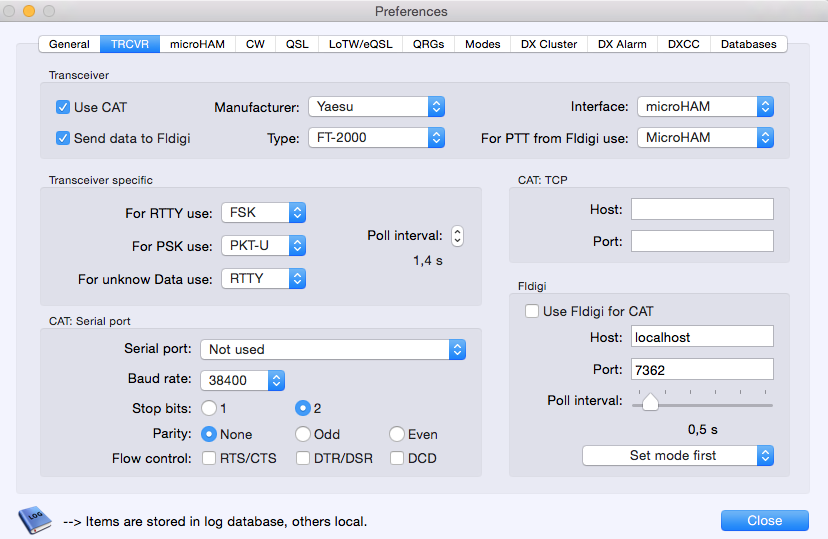Enable RTS/CTS flow control
This screenshot has height=539, width=828.
pos(210,459)
